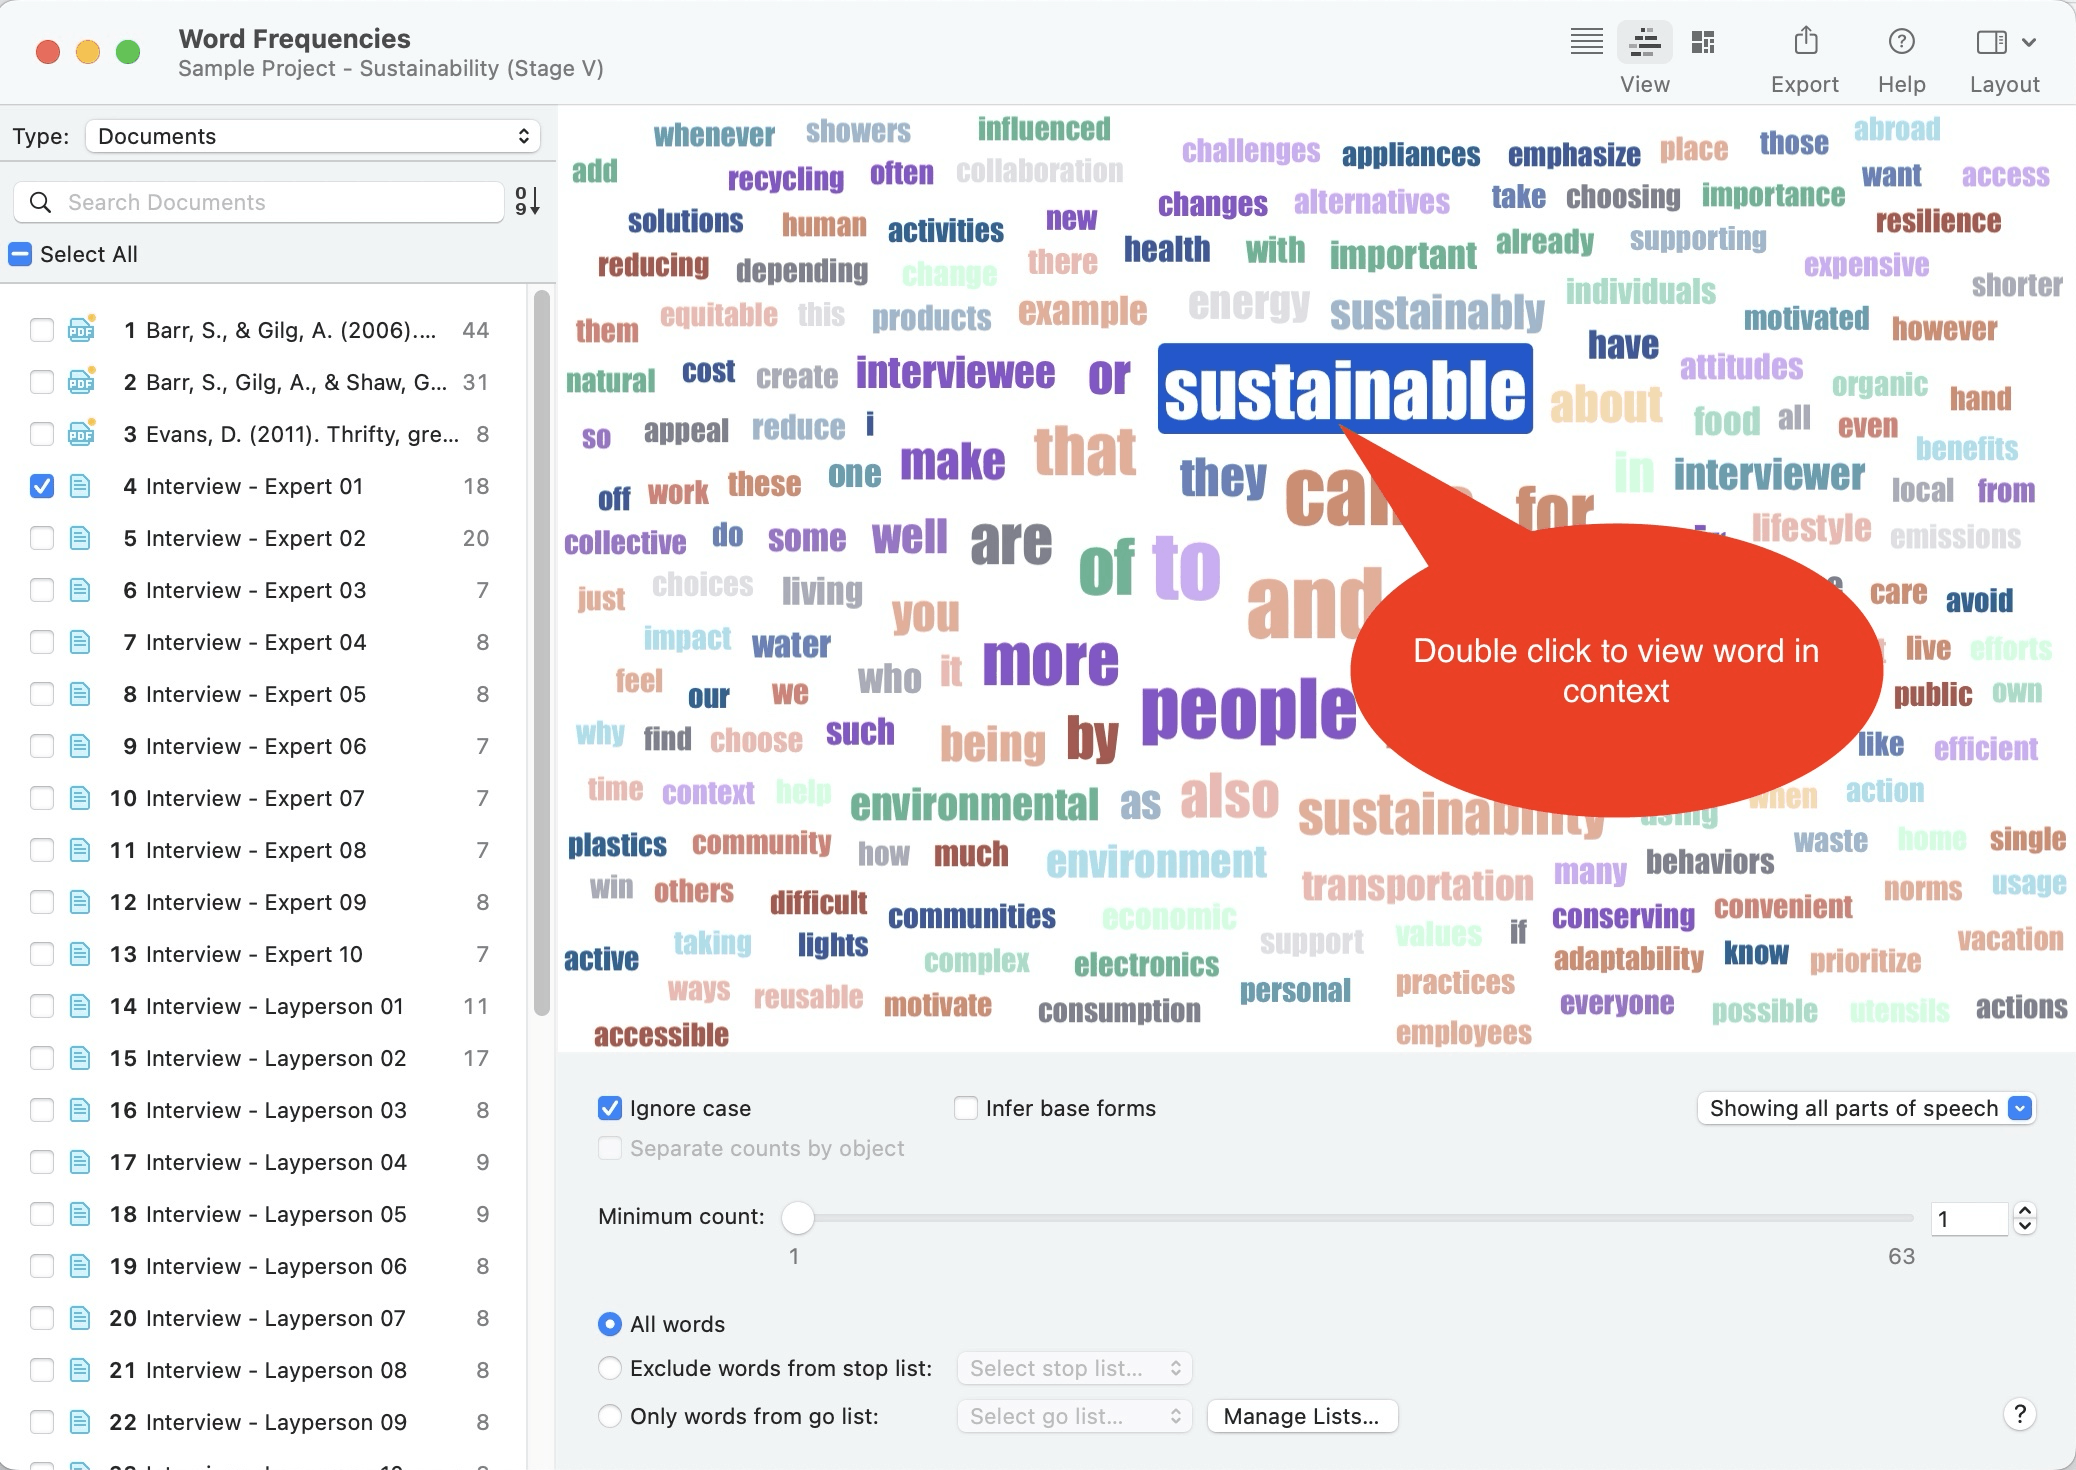
Task: Click the Minimum count stepper arrows
Action: click(x=2025, y=1218)
